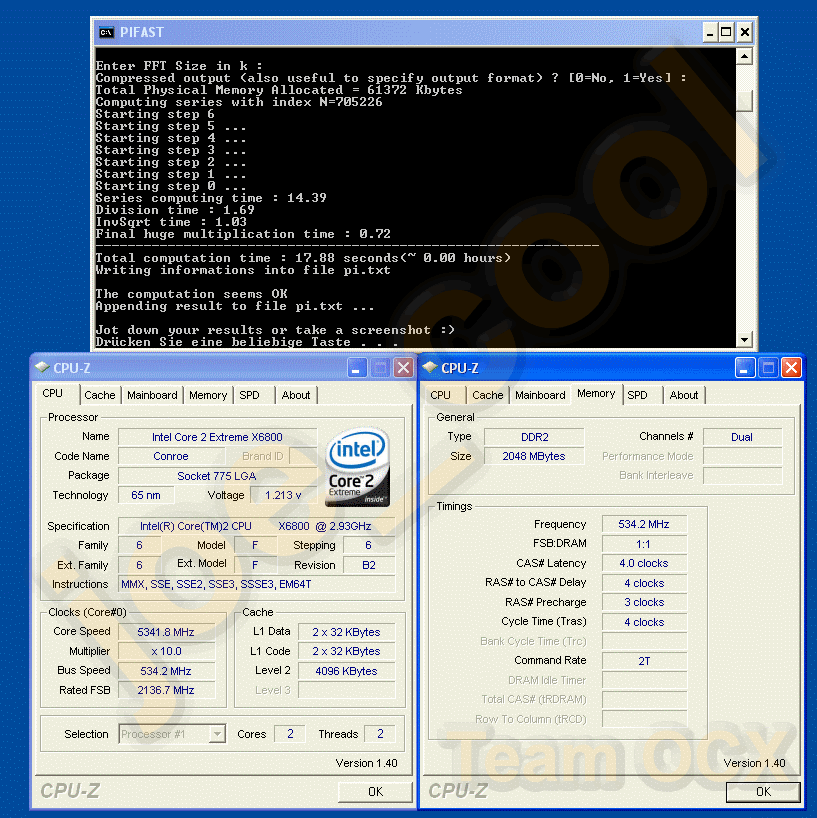Click the L1 Data value 2 x 32 KBytes
817x818 pixels.
pyautogui.click(x=346, y=632)
